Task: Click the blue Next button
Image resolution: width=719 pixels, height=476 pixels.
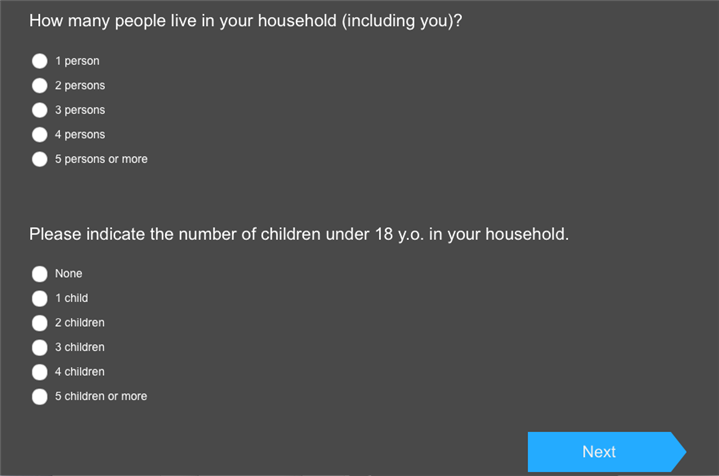Action: coord(600,452)
